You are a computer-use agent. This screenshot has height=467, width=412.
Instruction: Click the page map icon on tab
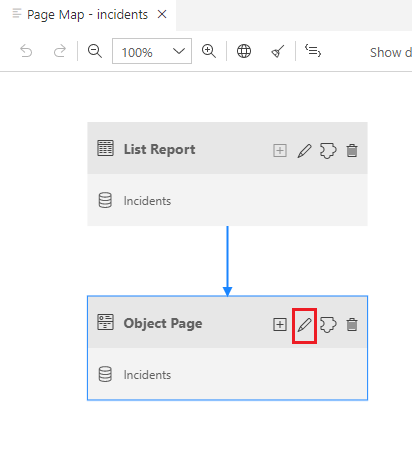17,14
